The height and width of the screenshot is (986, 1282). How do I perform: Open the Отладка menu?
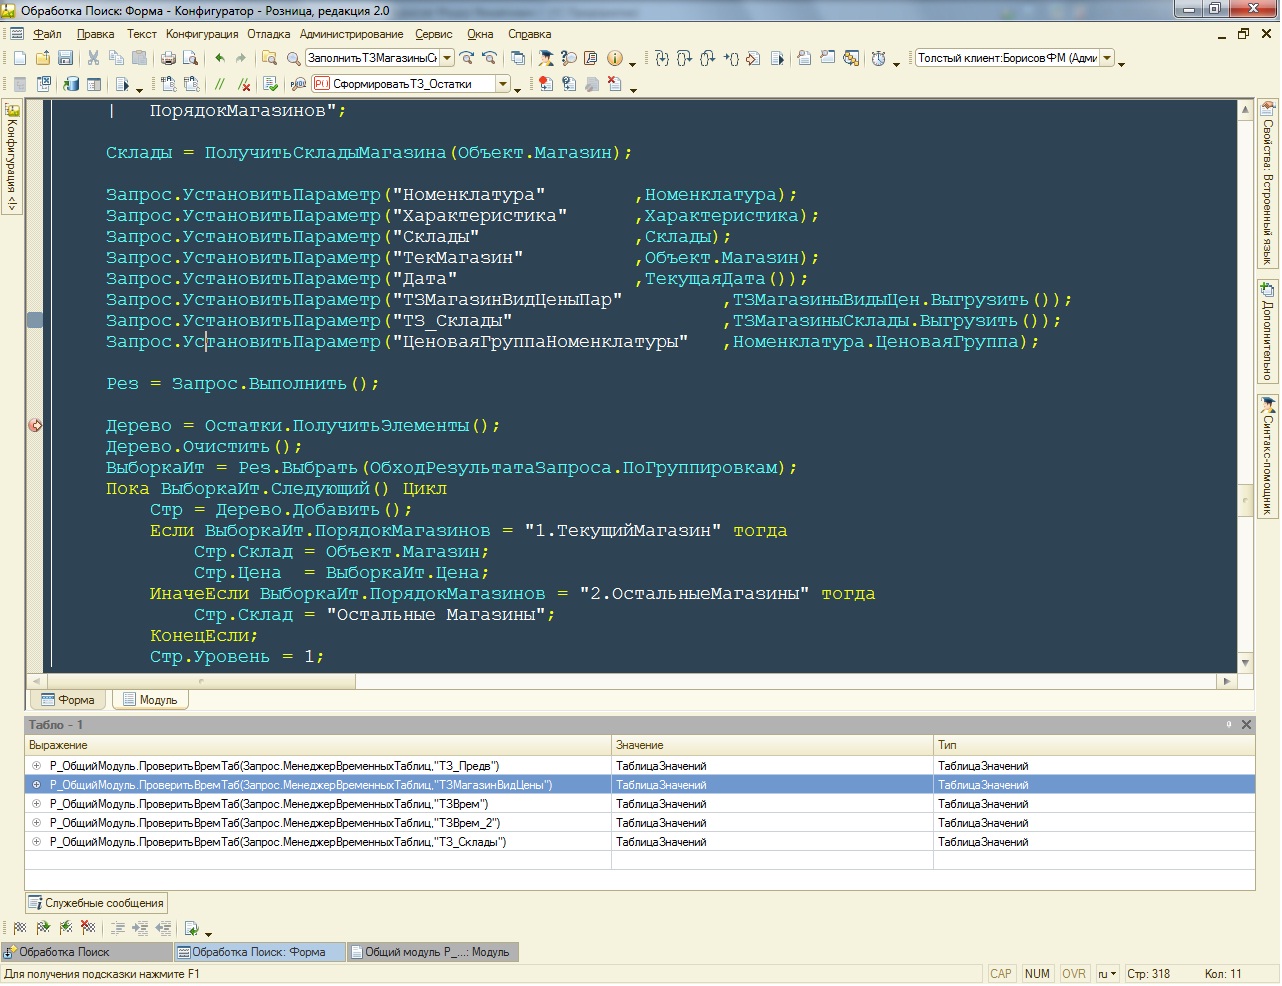269,34
